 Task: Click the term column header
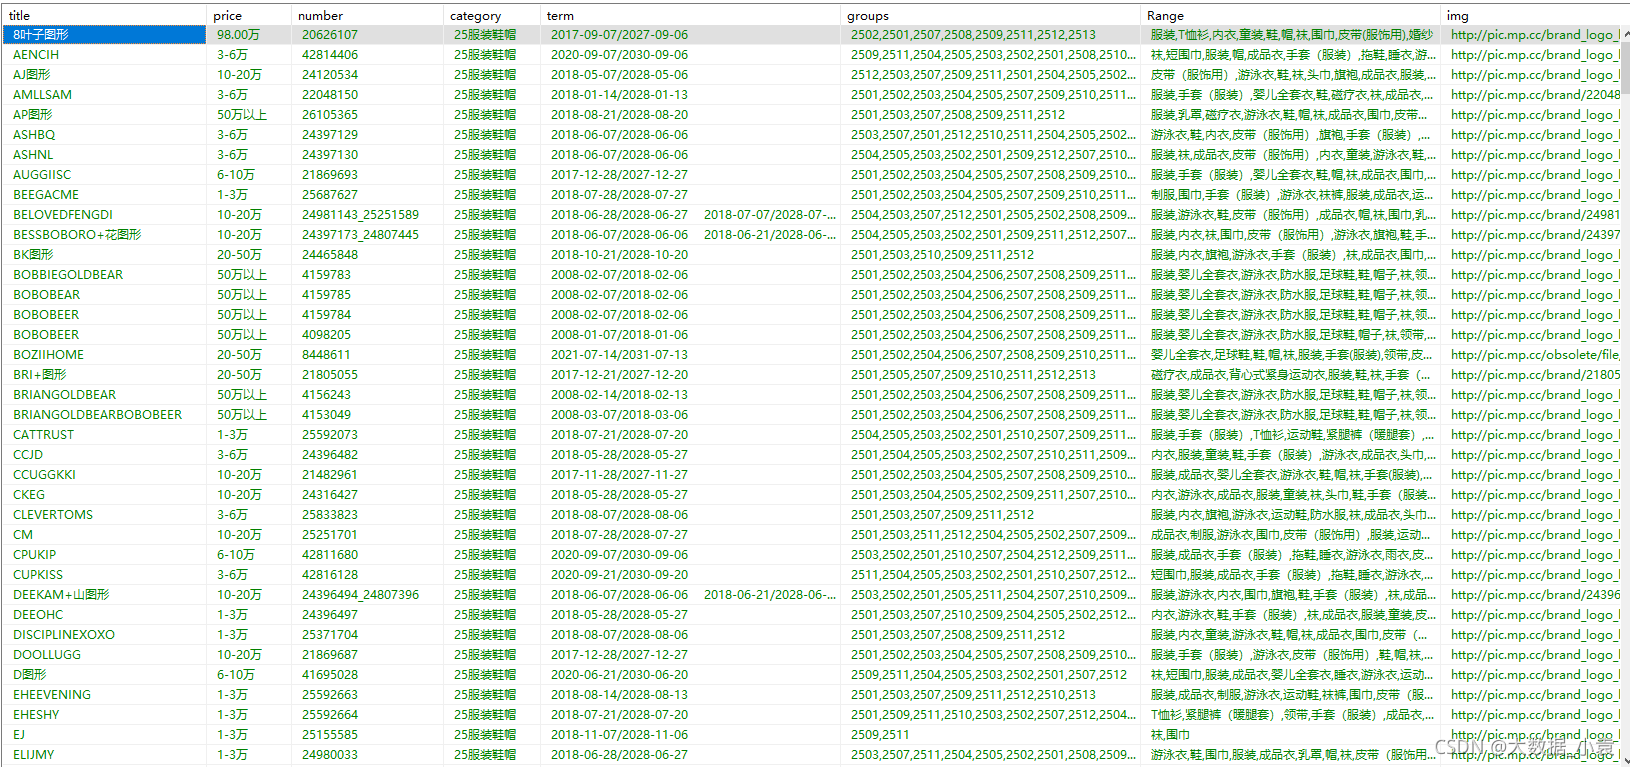(x=690, y=15)
